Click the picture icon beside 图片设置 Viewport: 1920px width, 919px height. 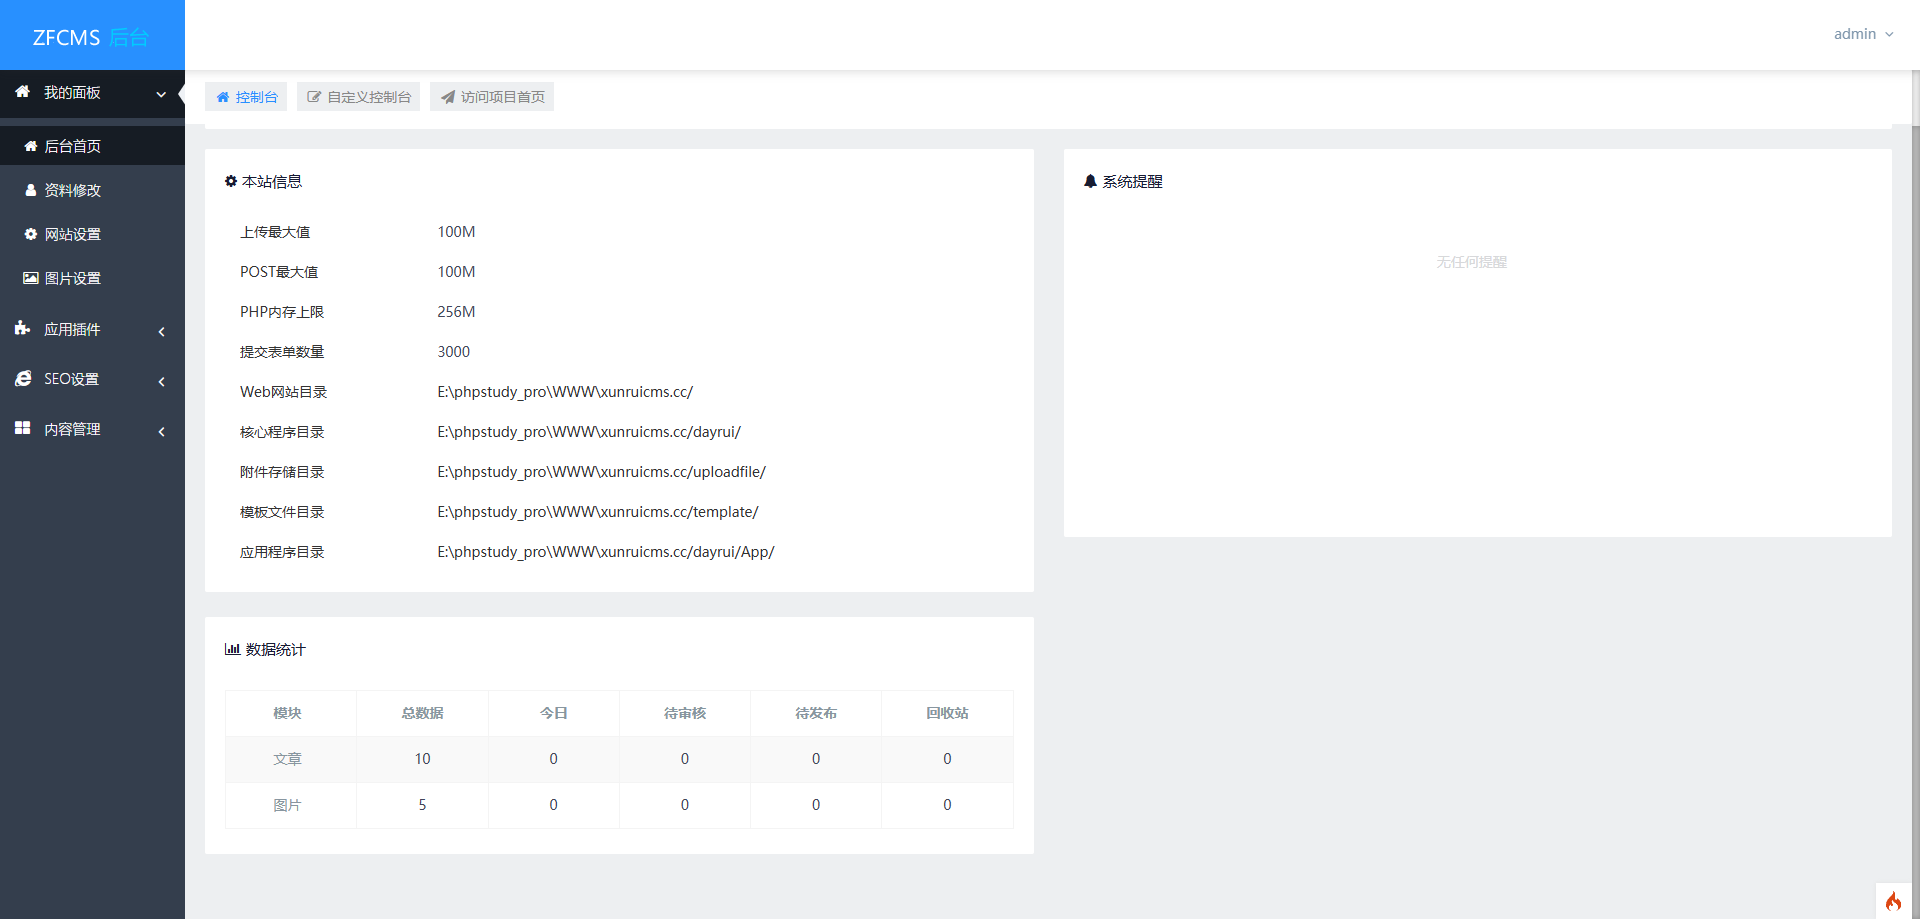coord(31,278)
